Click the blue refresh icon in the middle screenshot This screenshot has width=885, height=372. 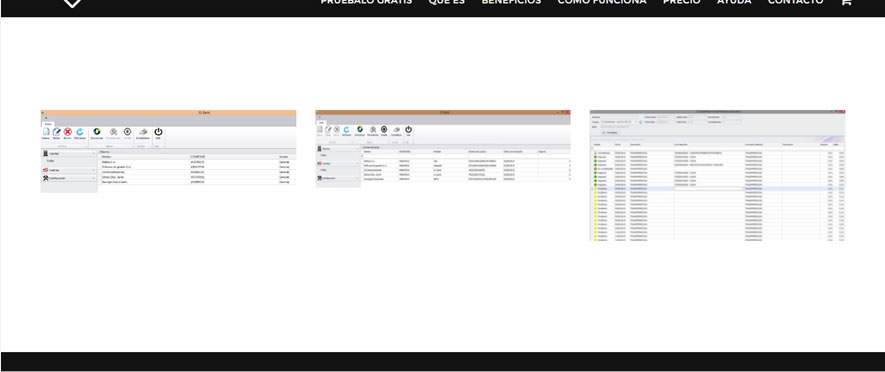pyautogui.click(x=346, y=130)
